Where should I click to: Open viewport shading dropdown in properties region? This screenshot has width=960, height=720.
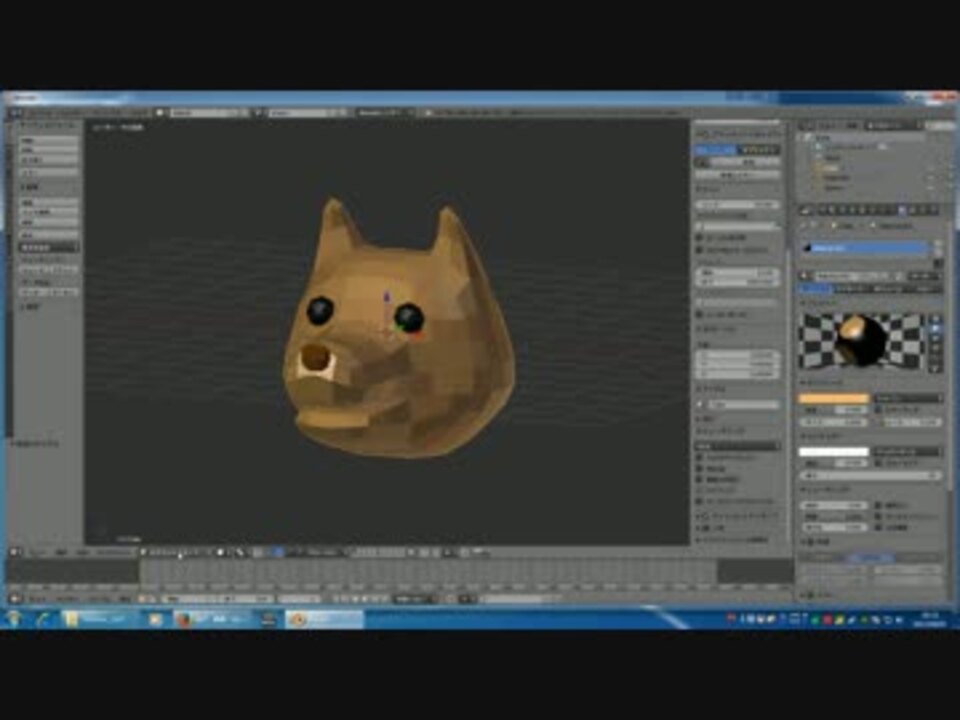pos(738,446)
